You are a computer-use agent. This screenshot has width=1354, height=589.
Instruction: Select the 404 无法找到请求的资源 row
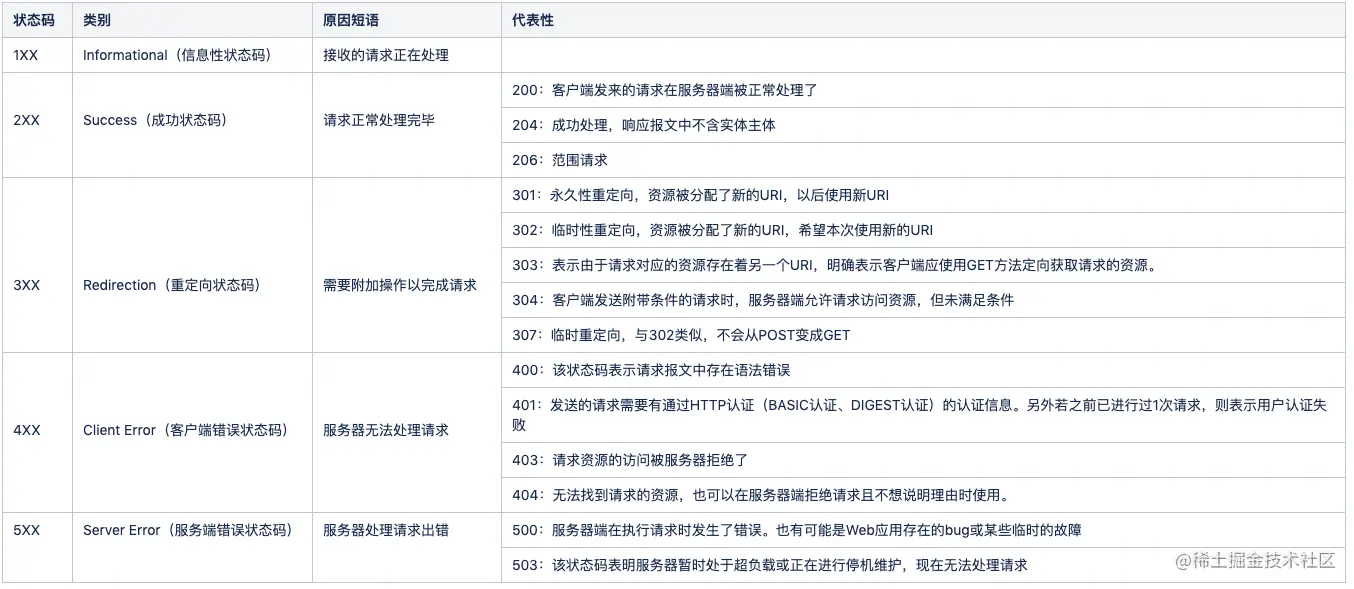pos(924,495)
